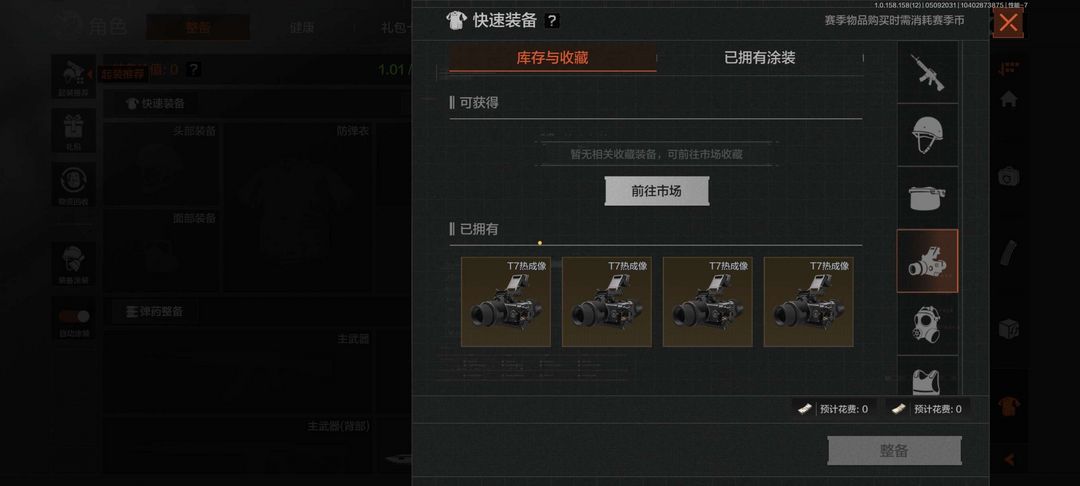Open the gas mask category
This screenshot has width=1080, height=486.
[x=927, y=324]
